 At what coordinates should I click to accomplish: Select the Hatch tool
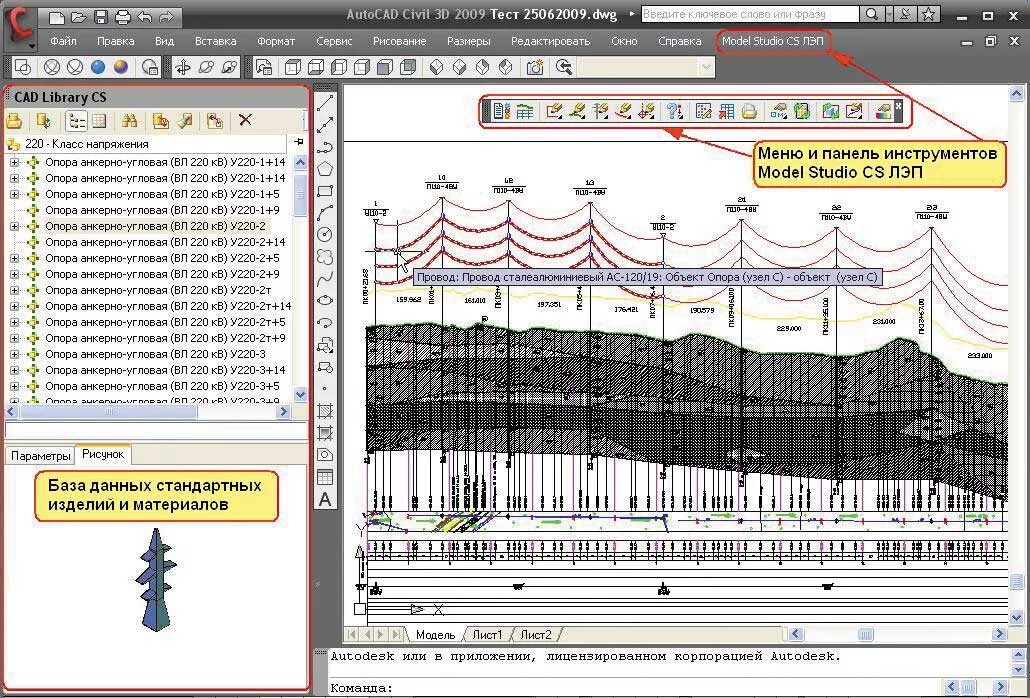click(325, 411)
